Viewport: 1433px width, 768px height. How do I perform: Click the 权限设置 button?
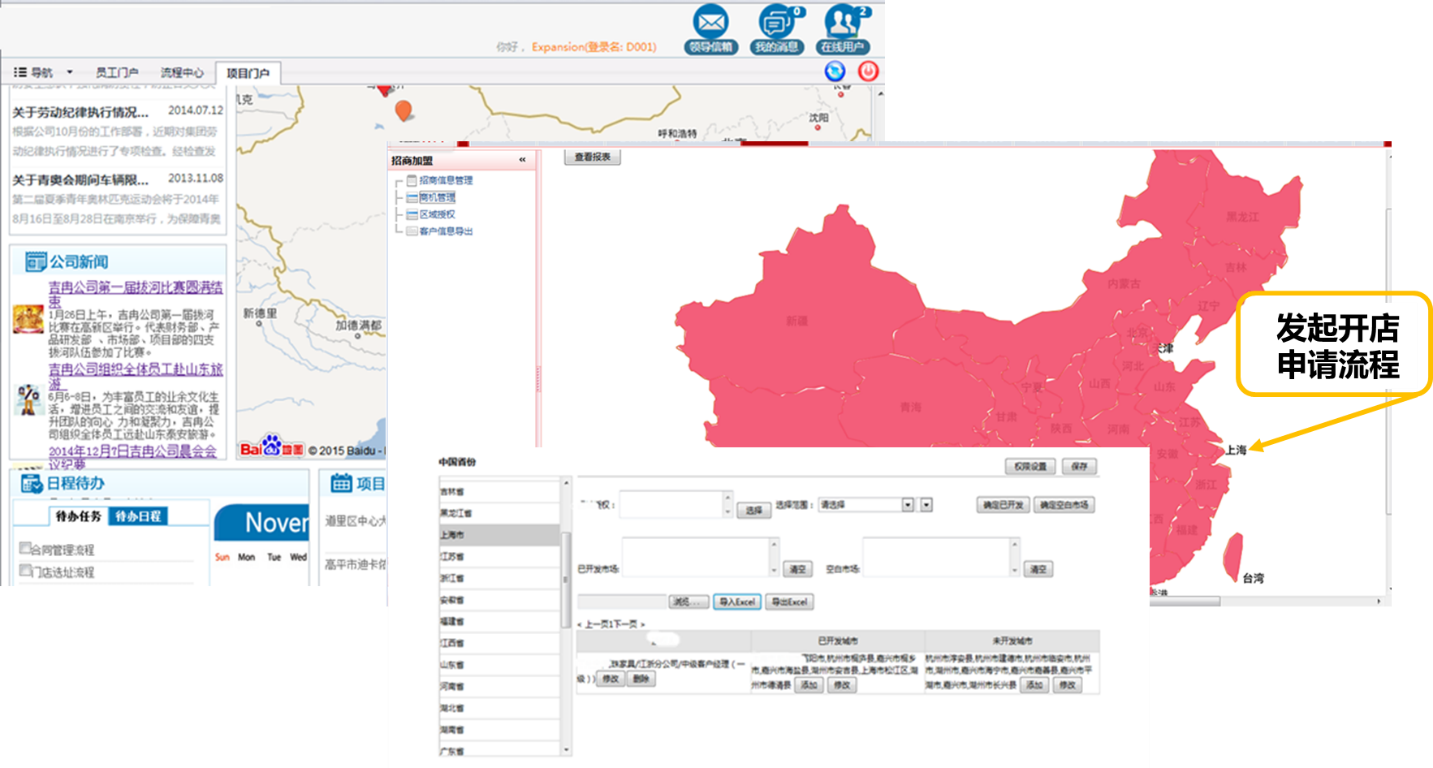coord(1030,466)
